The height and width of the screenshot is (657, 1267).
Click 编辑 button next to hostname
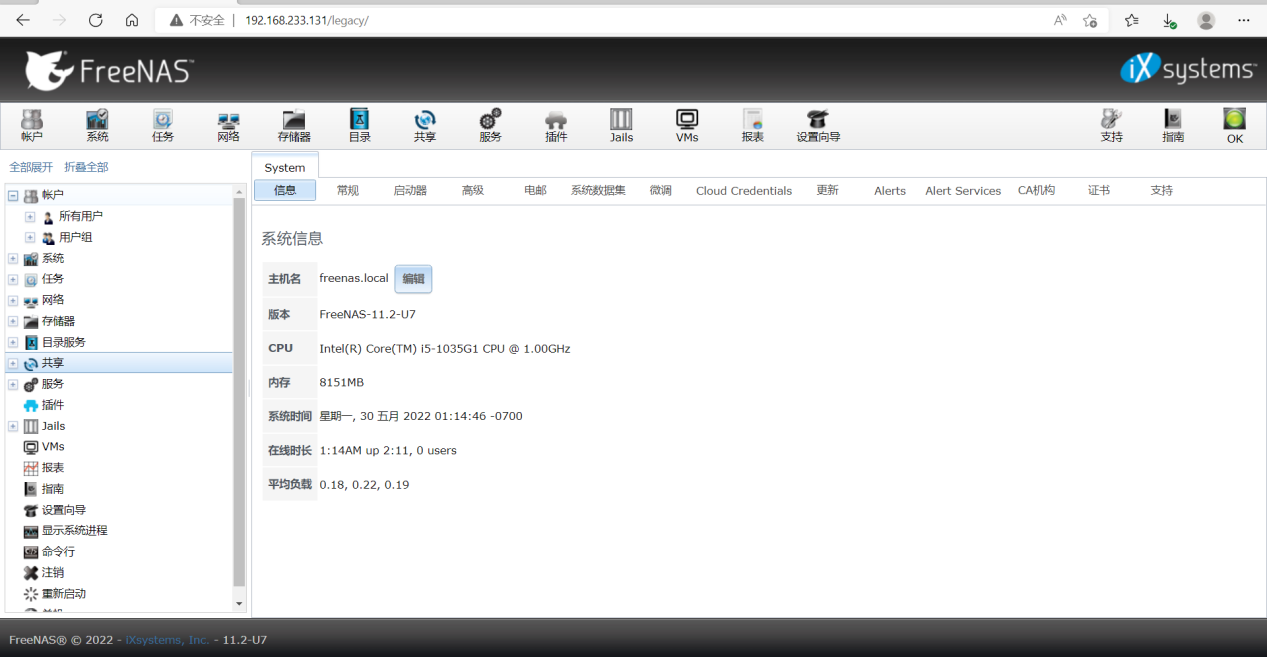[413, 279]
